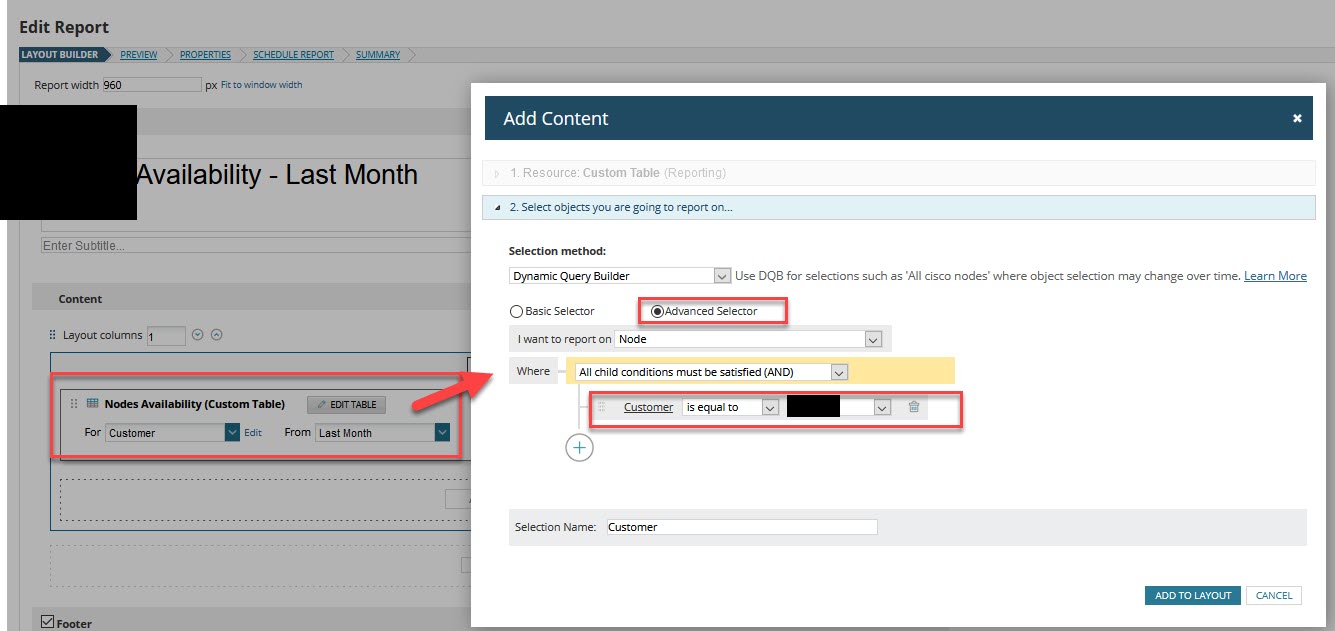Add a new condition with plus icon
The height and width of the screenshot is (631, 1335).
(x=580, y=447)
